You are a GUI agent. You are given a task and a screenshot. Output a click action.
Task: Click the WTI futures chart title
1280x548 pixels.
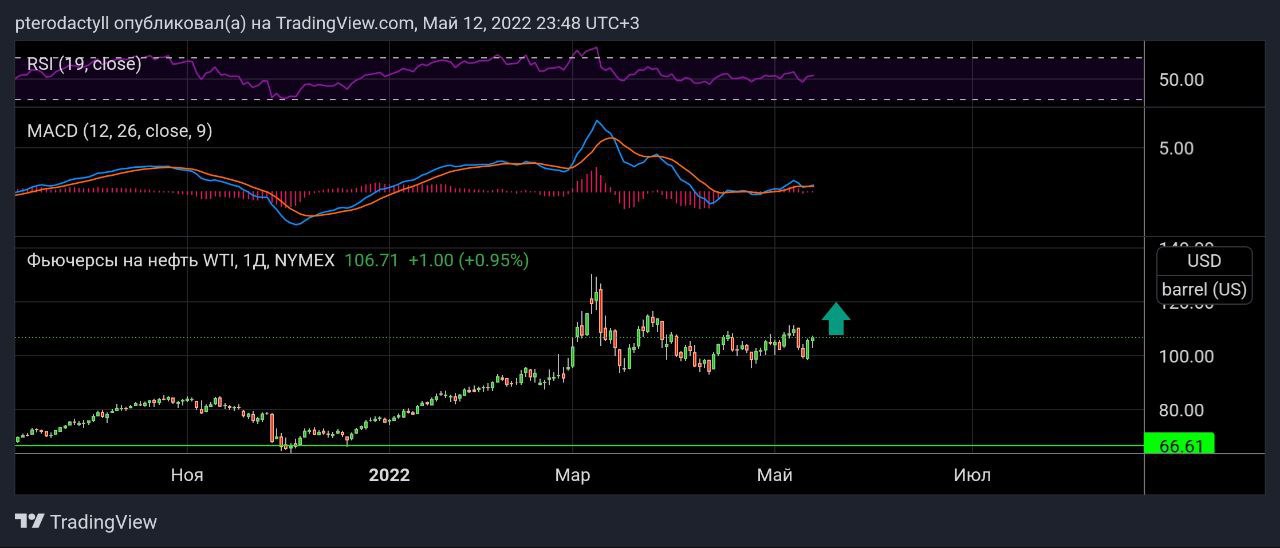pos(180,260)
